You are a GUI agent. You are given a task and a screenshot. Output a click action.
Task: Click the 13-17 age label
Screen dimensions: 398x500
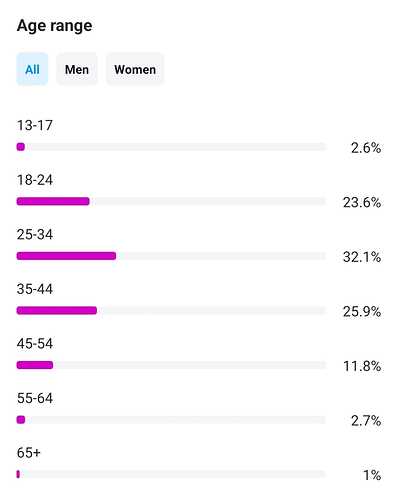35,125
